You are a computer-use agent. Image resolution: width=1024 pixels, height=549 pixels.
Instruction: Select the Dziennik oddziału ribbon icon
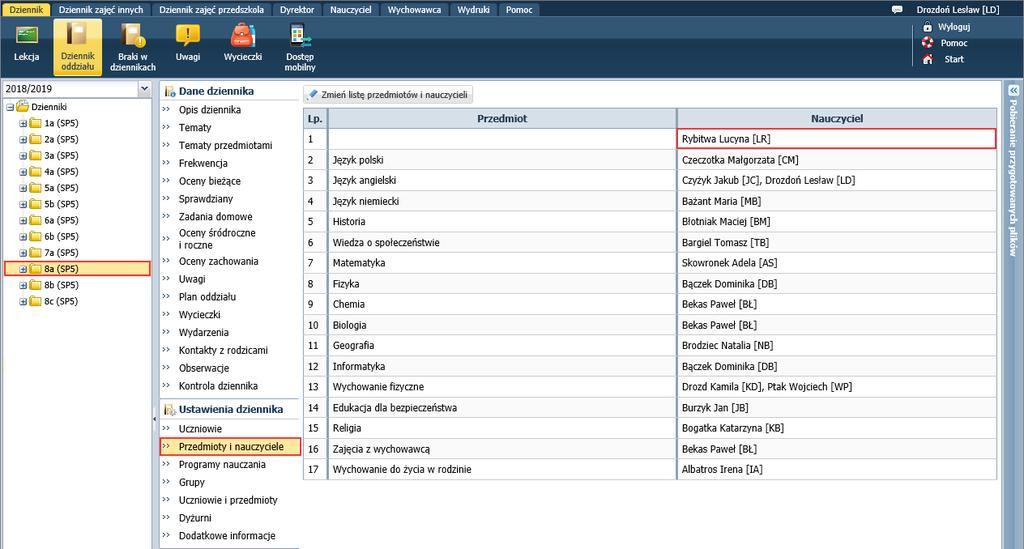[78, 47]
